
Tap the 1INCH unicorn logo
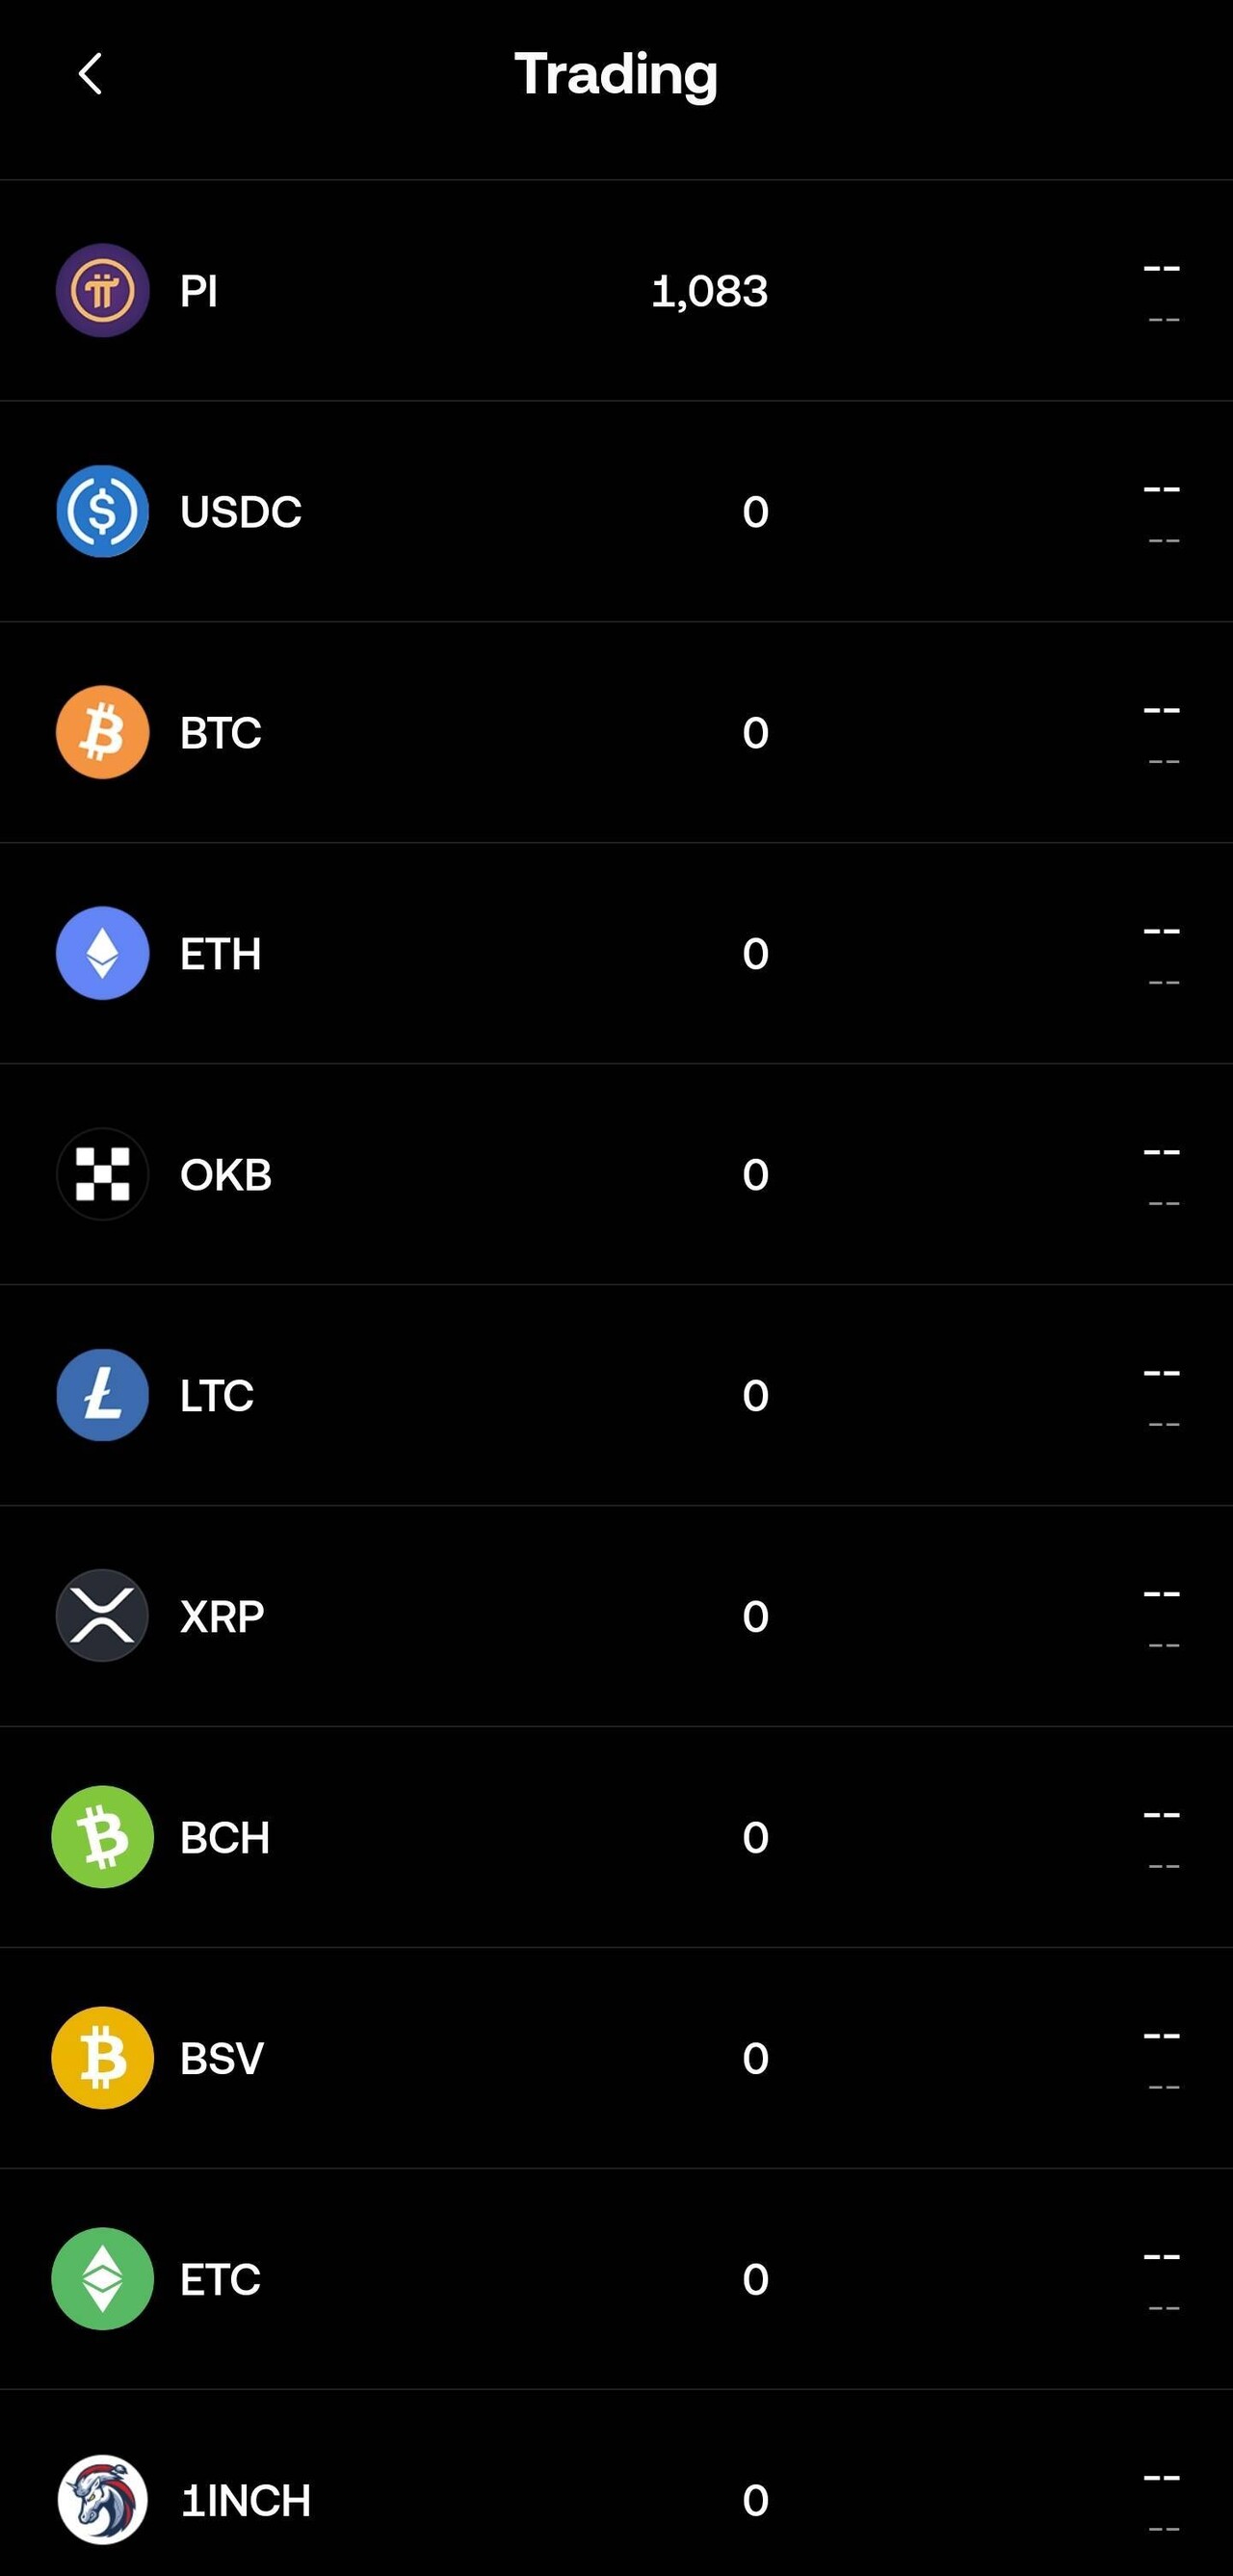[x=102, y=2499]
